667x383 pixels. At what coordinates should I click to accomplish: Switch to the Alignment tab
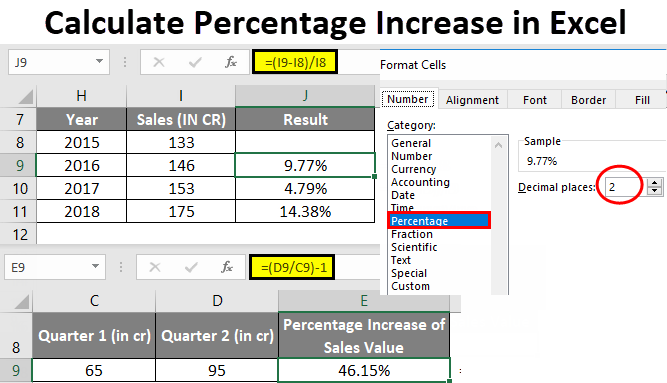point(472,100)
